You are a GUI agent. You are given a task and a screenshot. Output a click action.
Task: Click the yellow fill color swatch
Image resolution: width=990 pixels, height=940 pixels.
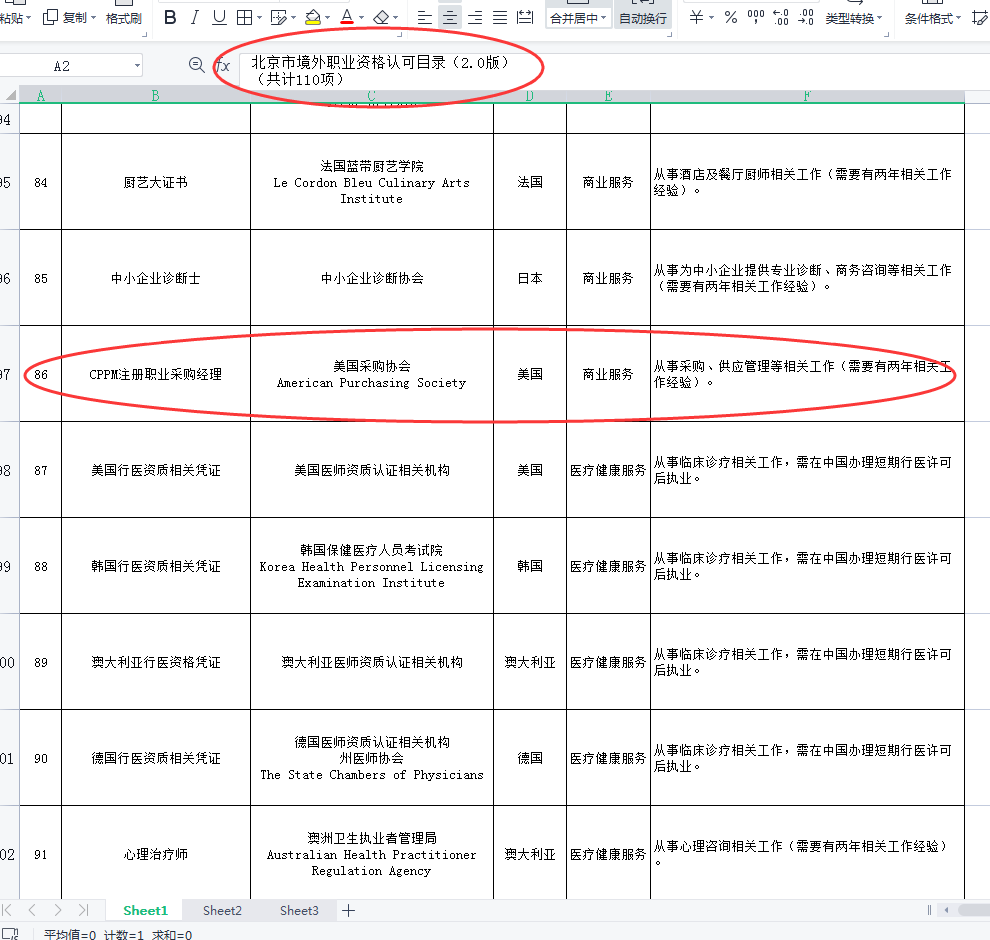coord(312,17)
